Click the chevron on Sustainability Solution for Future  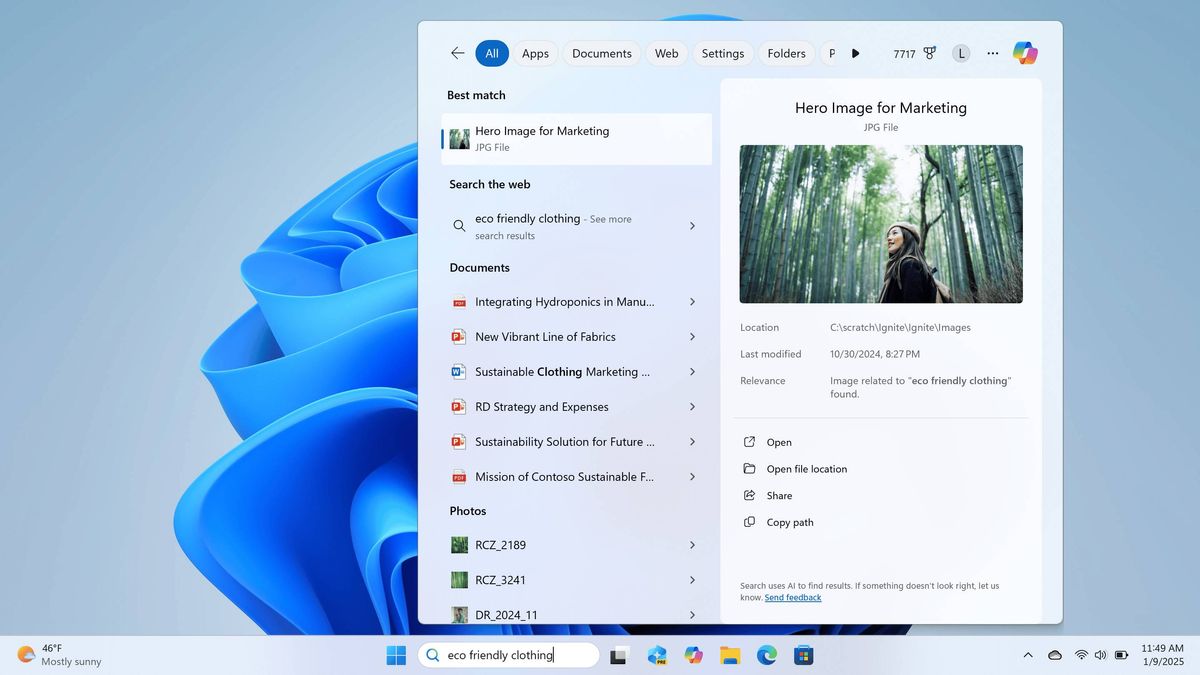pos(691,441)
